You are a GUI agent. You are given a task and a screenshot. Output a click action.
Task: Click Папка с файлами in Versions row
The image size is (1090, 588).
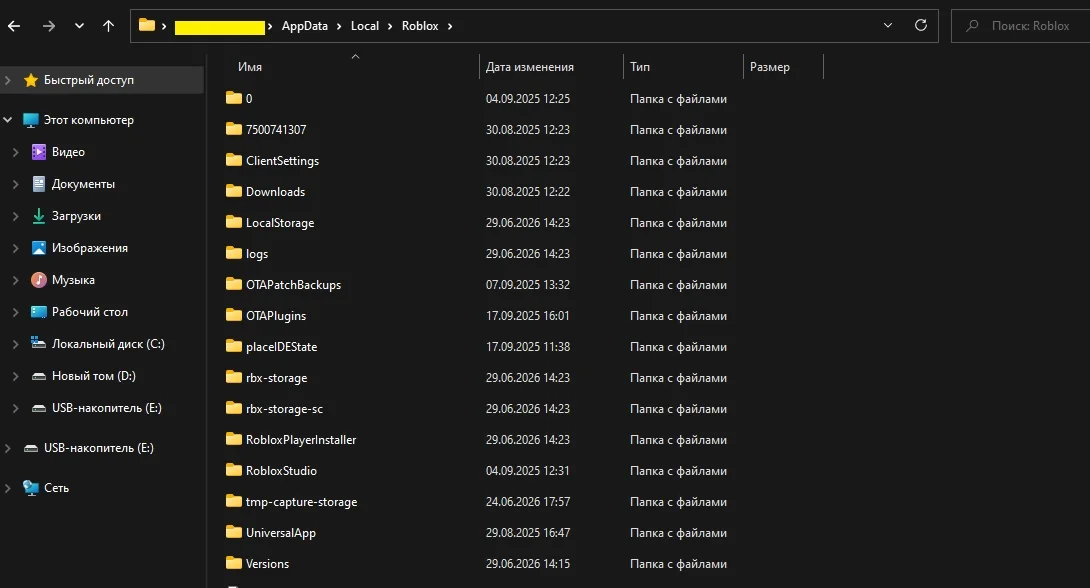tap(678, 564)
